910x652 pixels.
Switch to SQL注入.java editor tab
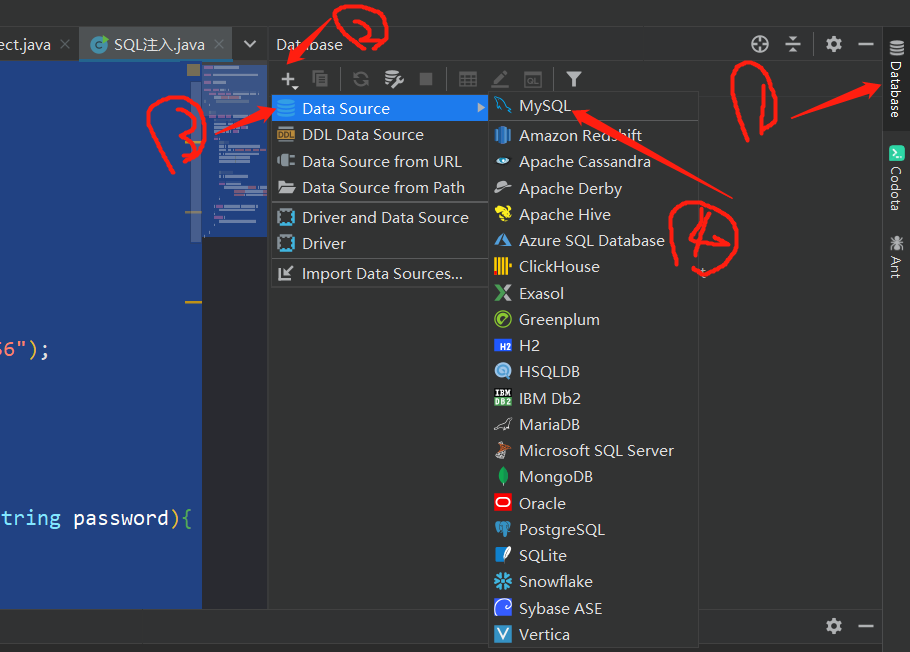pos(156,45)
